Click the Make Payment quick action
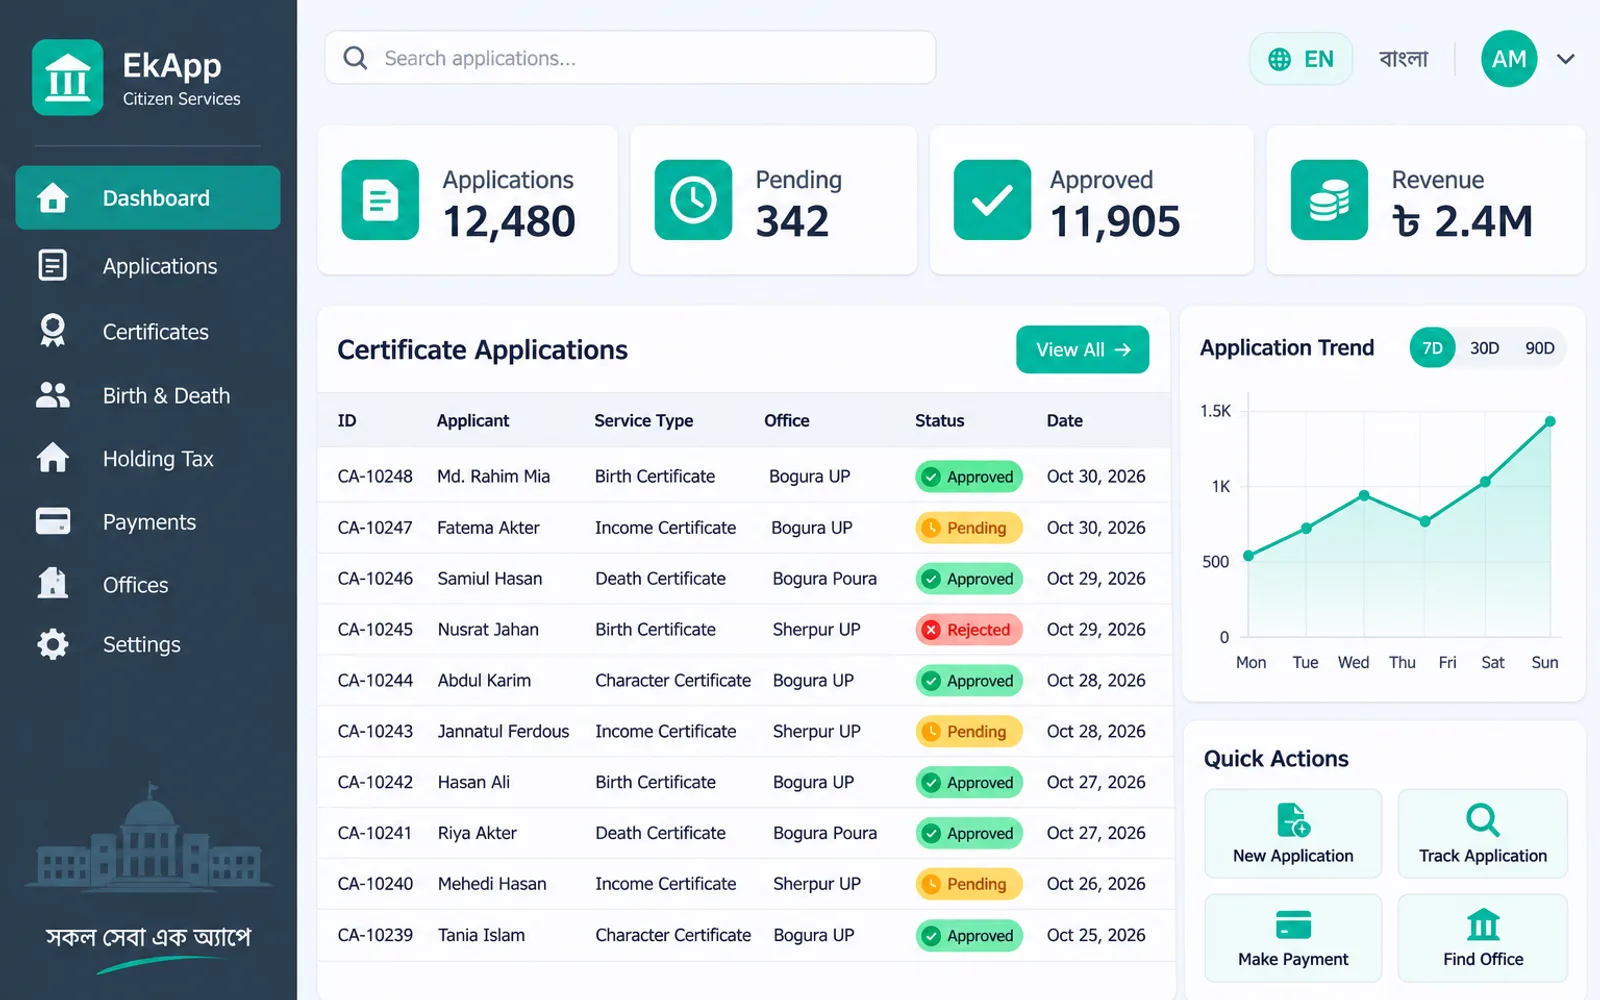Screen dimensions: 1600x1000 (x=1293, y=938)
